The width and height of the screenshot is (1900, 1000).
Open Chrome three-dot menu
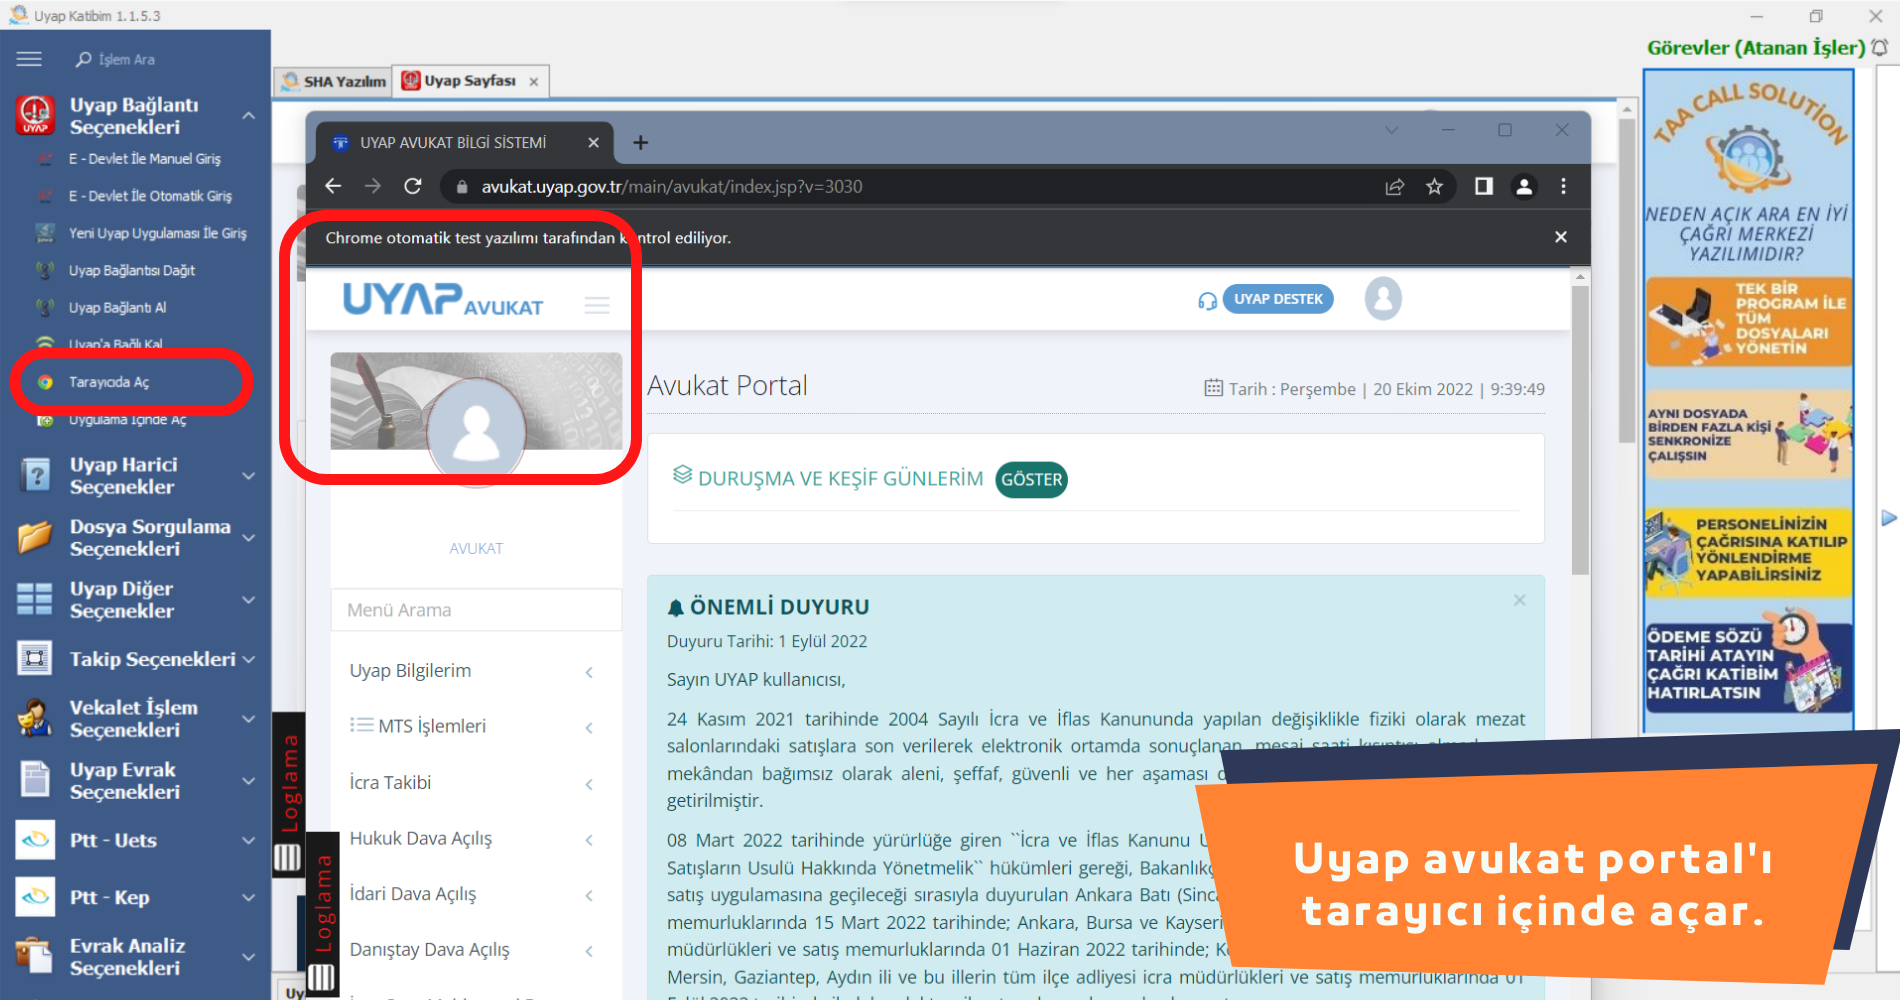(1563, 186)
